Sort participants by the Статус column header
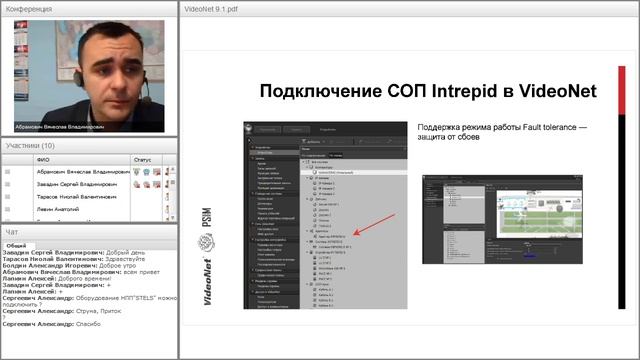This screenshot has height=360, width=640. [147, 160]
